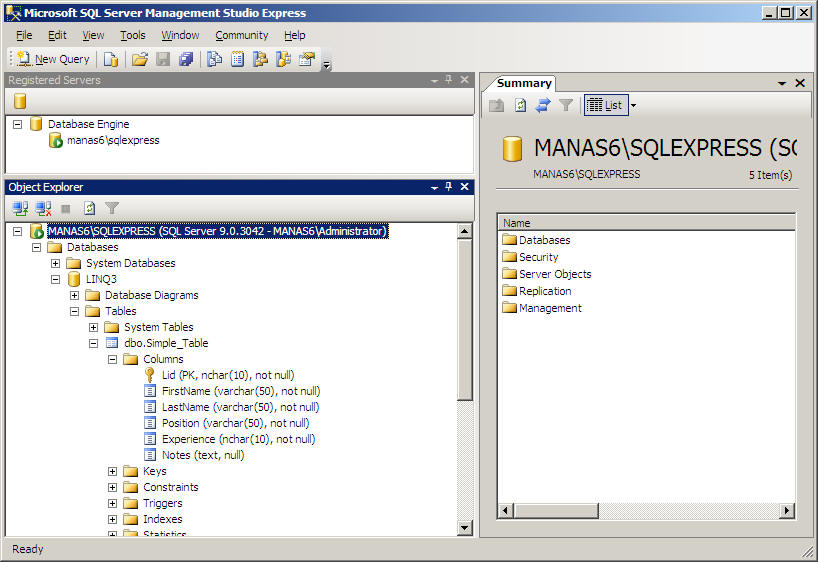
Task: Open the Community menu
Action: (x=242, y=35)
